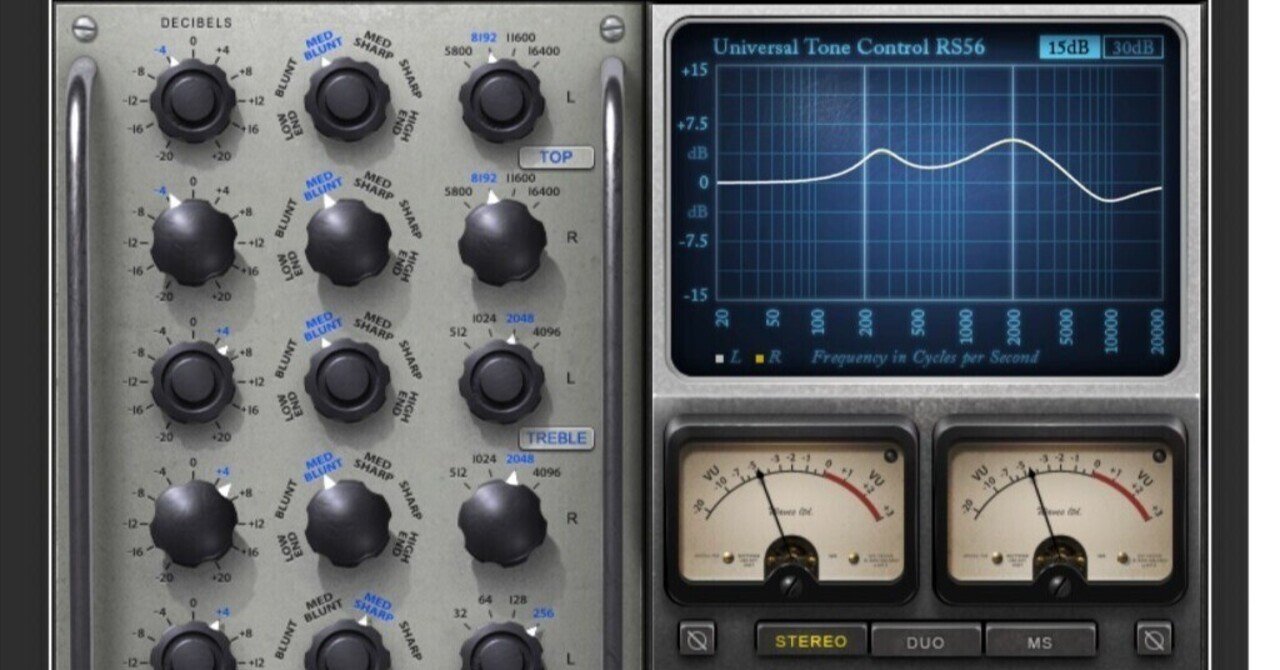Toggle the TOP band link button

point(556,157)
